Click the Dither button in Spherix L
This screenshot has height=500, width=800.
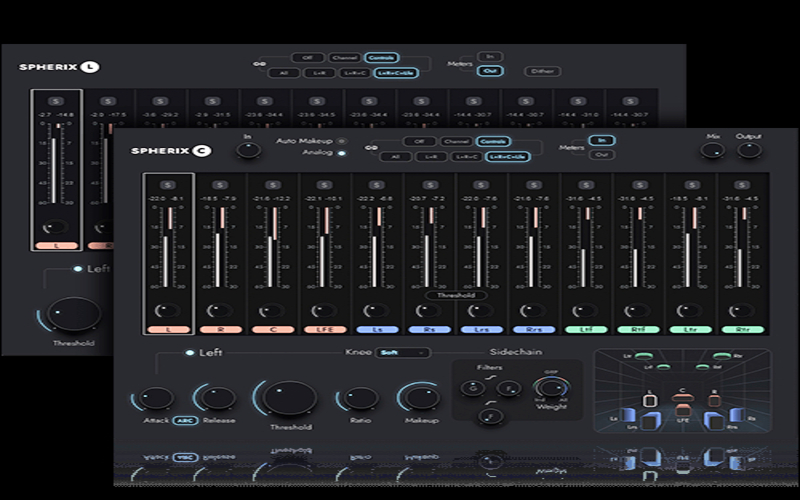[543, 71]
